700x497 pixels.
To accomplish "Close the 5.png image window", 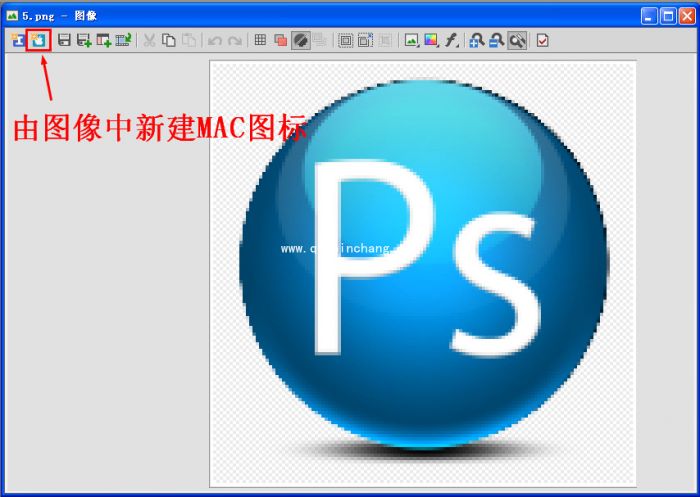I will pos(687,17).
